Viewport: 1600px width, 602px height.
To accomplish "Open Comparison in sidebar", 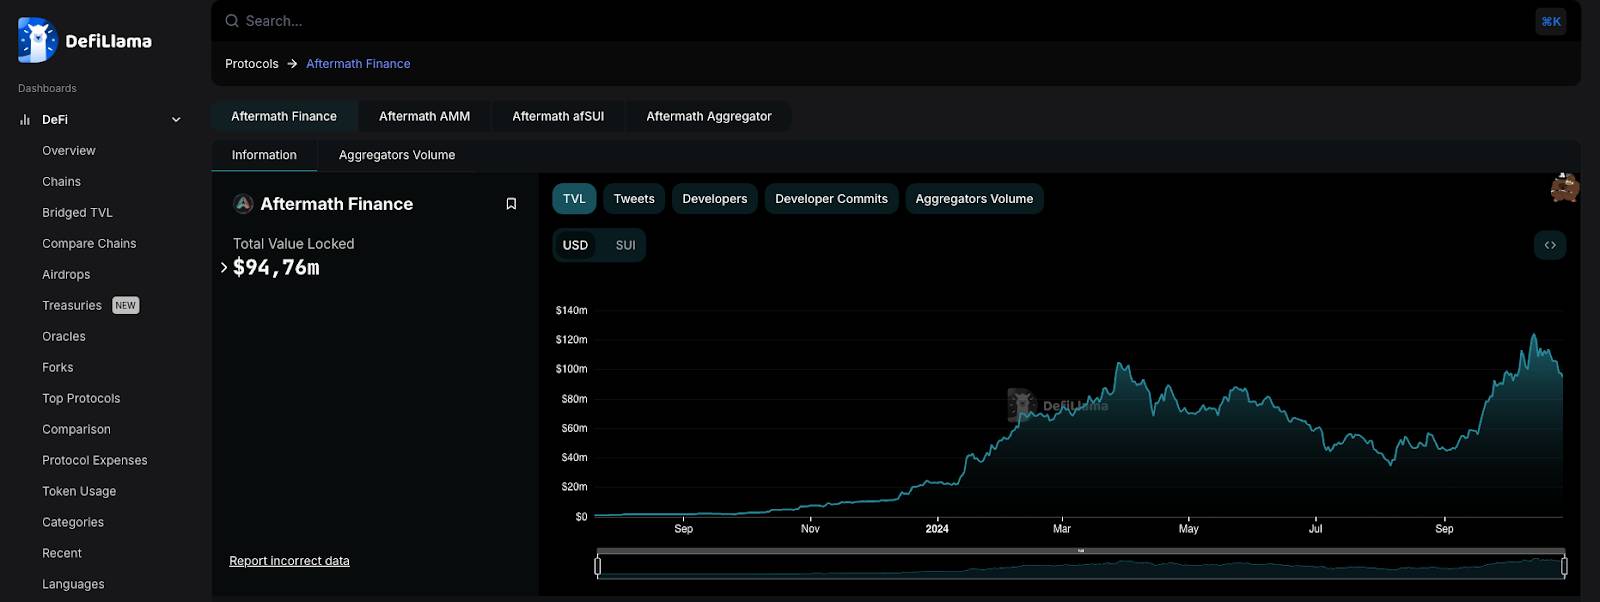I will click(76, 430).
